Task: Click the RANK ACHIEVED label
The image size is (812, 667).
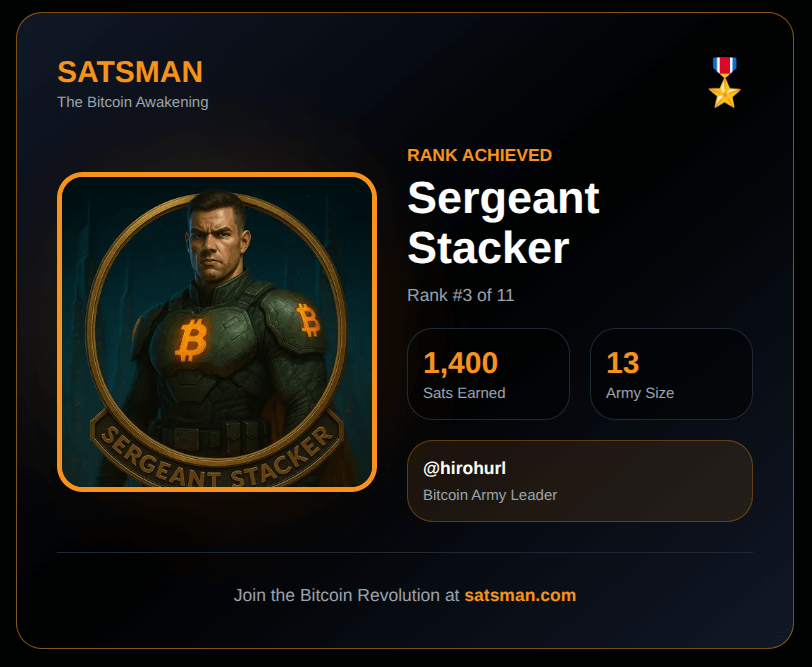Action: pos(479,155)
